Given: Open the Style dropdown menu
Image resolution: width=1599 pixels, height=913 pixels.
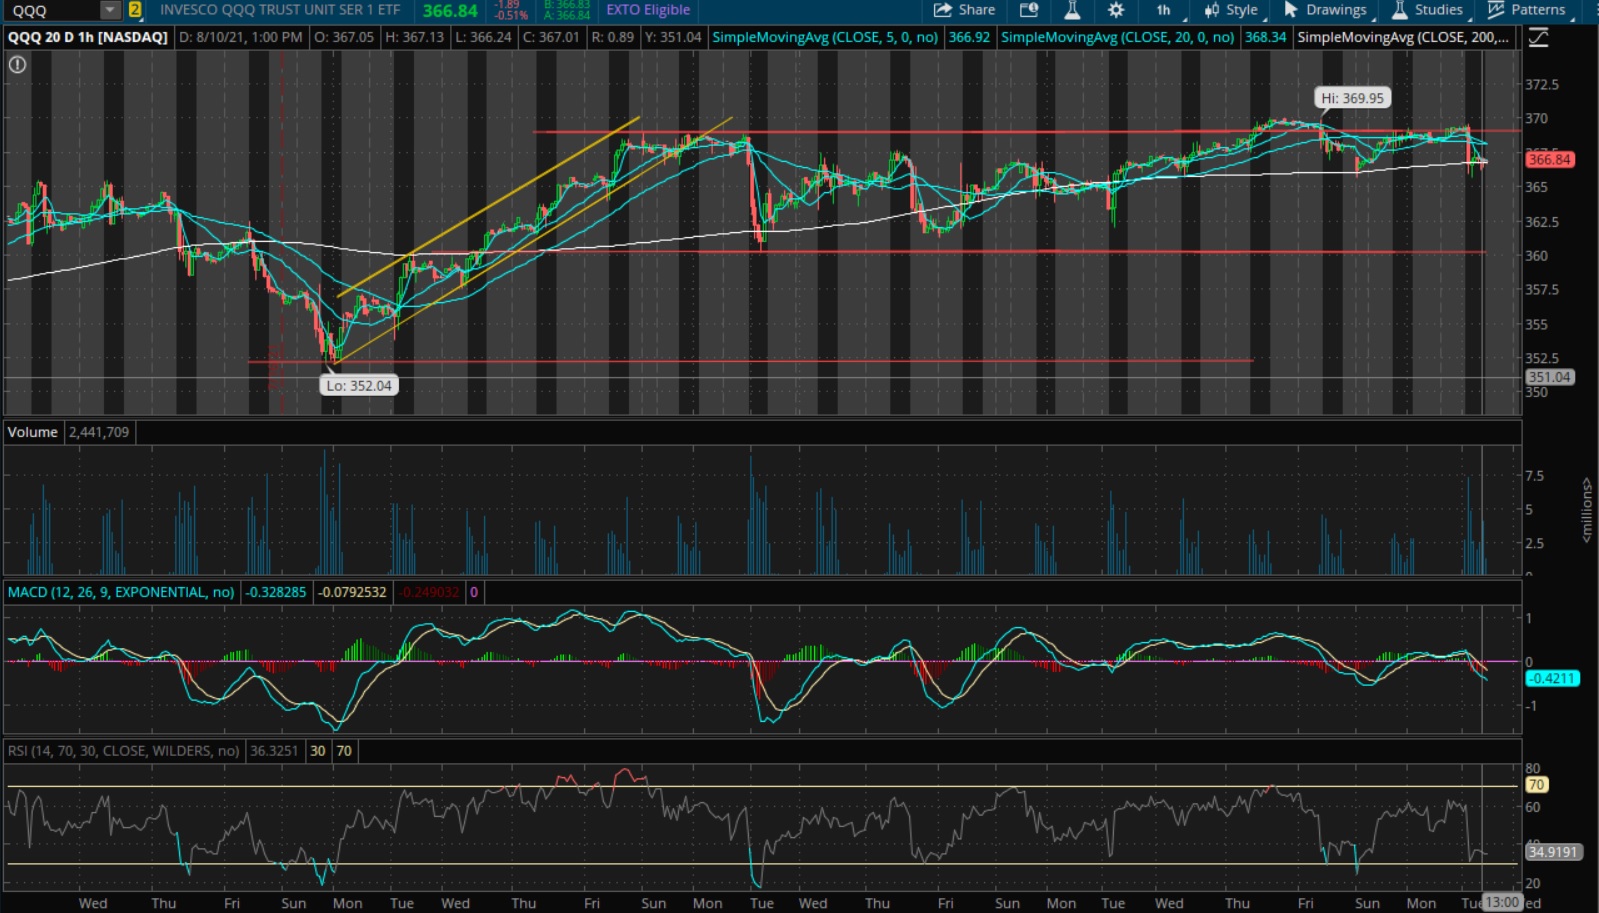Looking at the screenshot, I should click(x=1232, y=10).
